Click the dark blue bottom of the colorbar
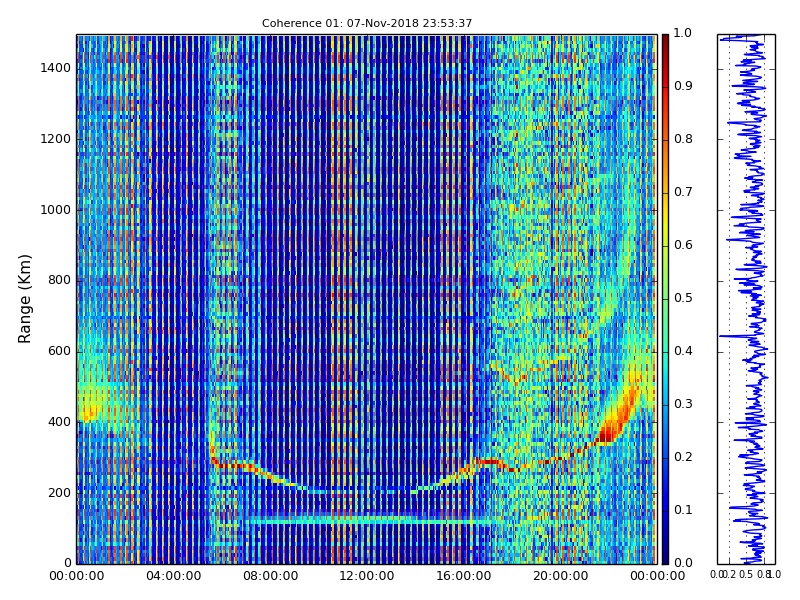This screenshot has height=600, width=800. 665,554
